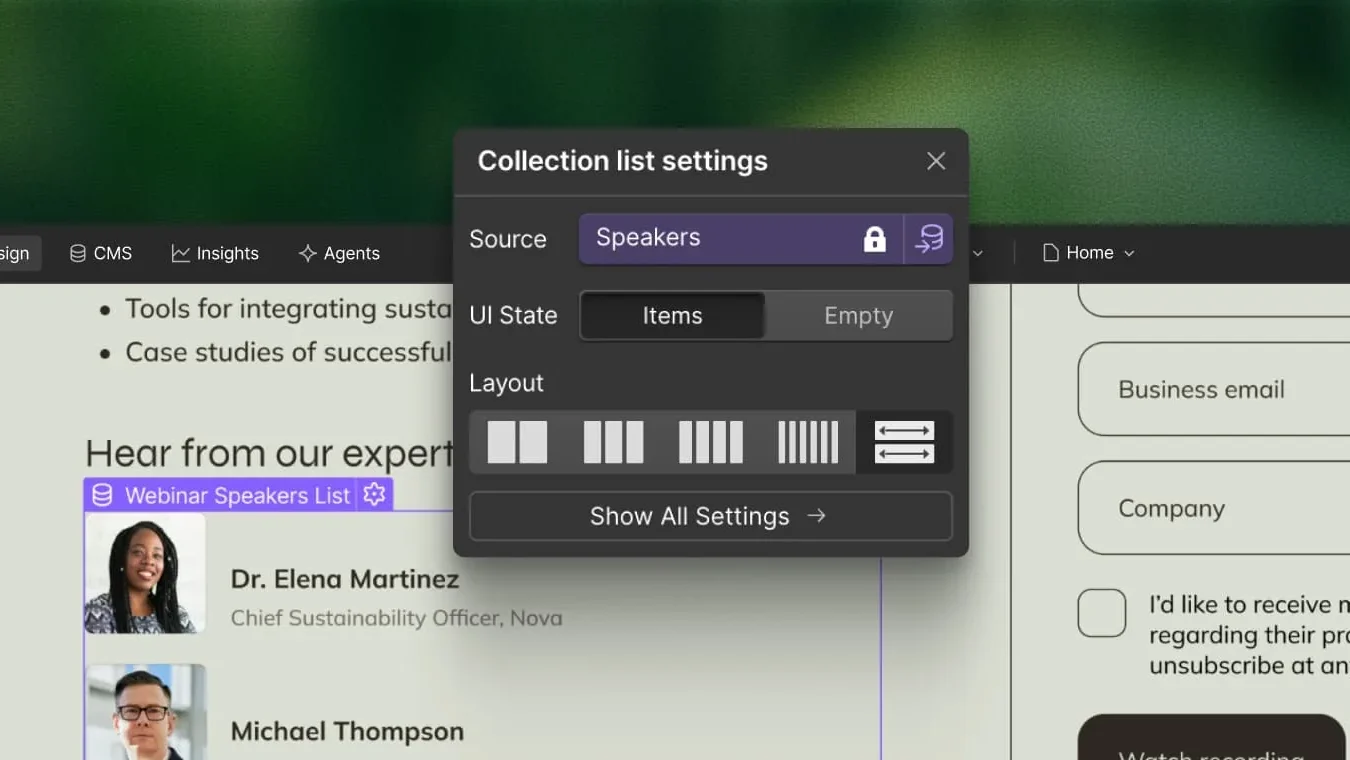Click the Webinar Speakers List database icon
Viewport: 1350px width, 760px height.
pyautogui.click(x=102, y=495)
